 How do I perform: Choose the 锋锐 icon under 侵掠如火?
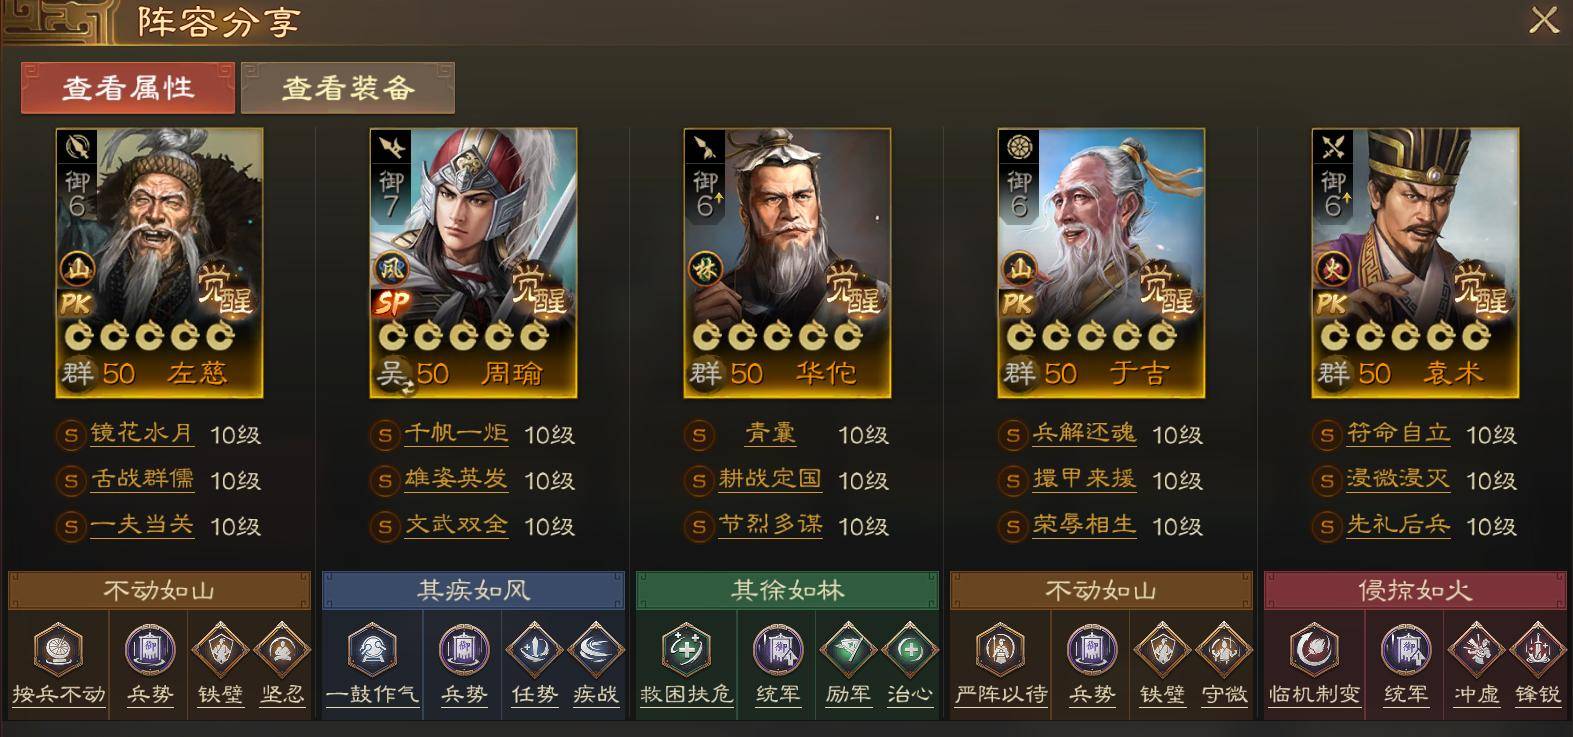[1538, 650]
